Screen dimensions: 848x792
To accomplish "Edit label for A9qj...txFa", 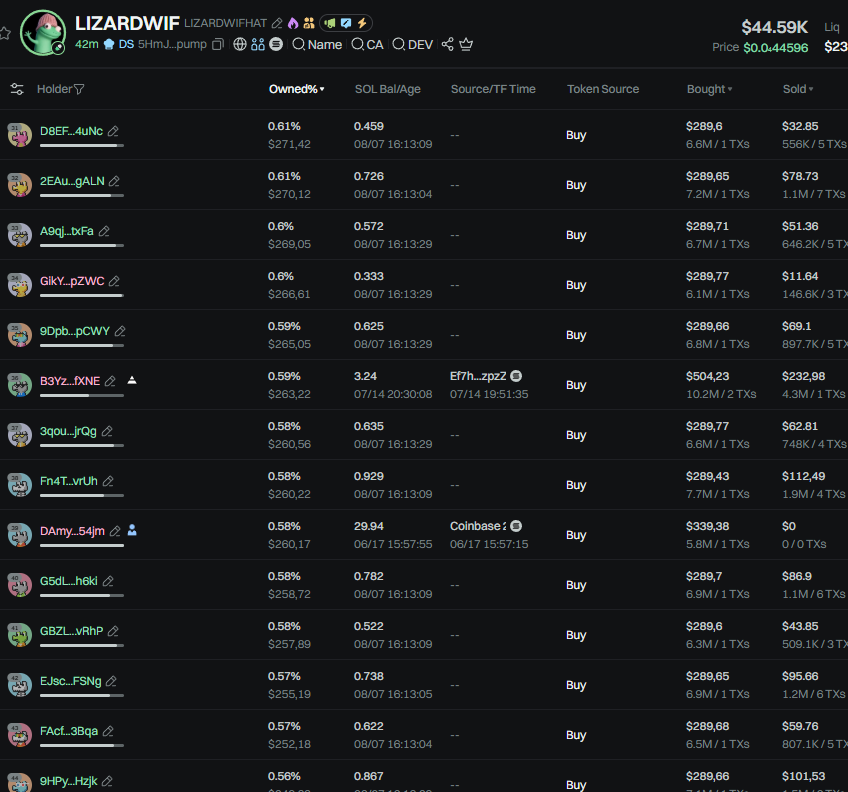I will coord(104,231).
